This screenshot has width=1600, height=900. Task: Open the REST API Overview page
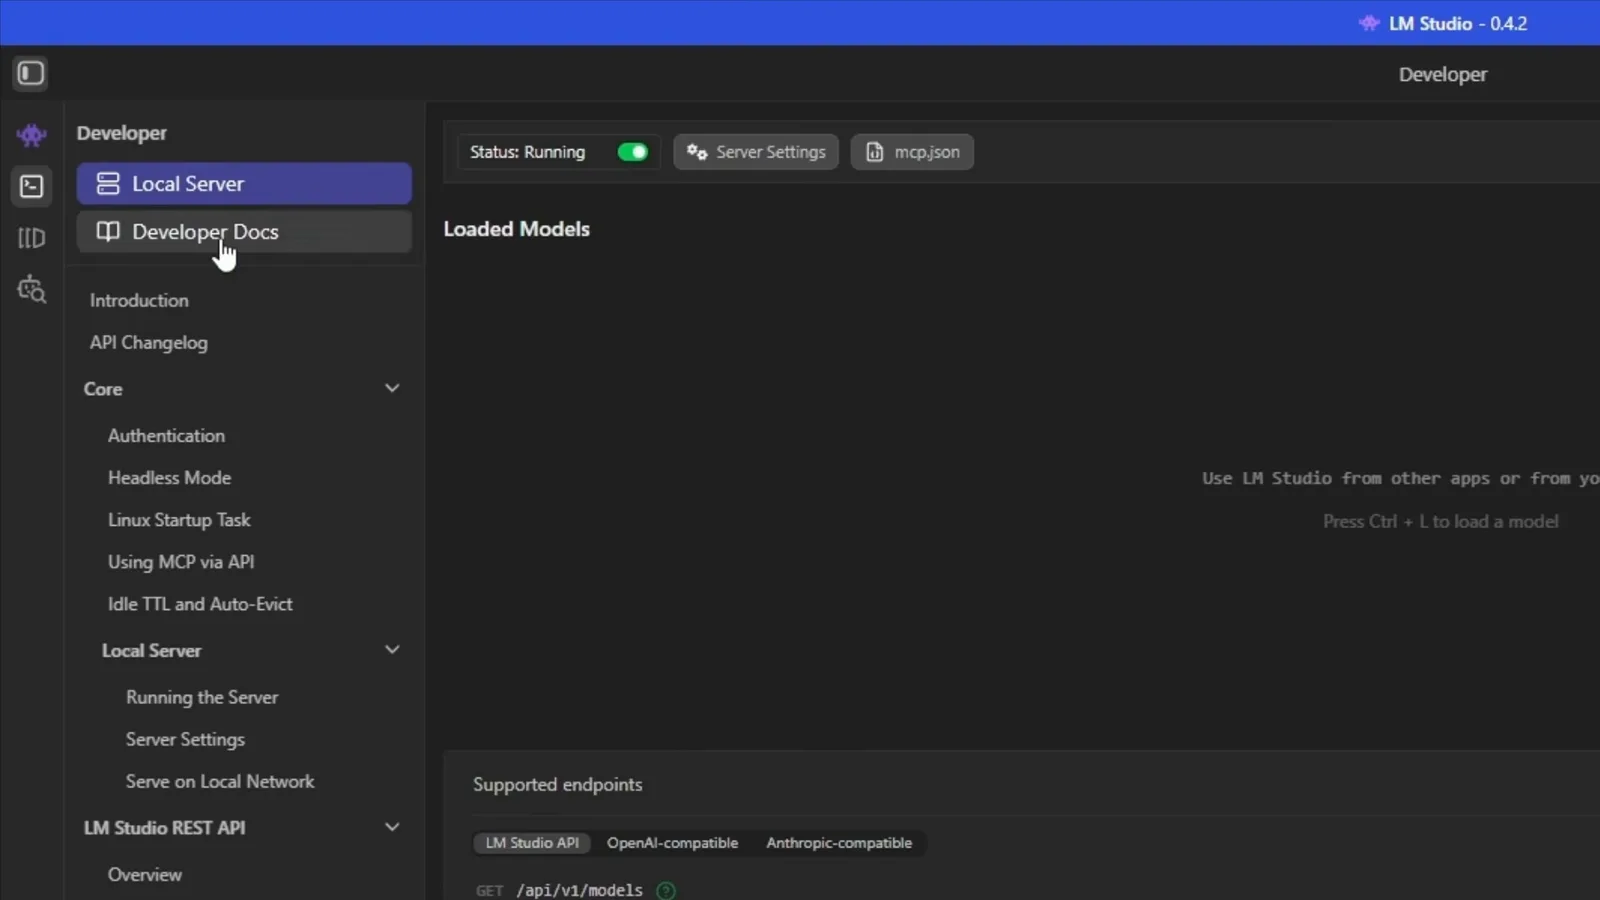[x=145, y=874]
